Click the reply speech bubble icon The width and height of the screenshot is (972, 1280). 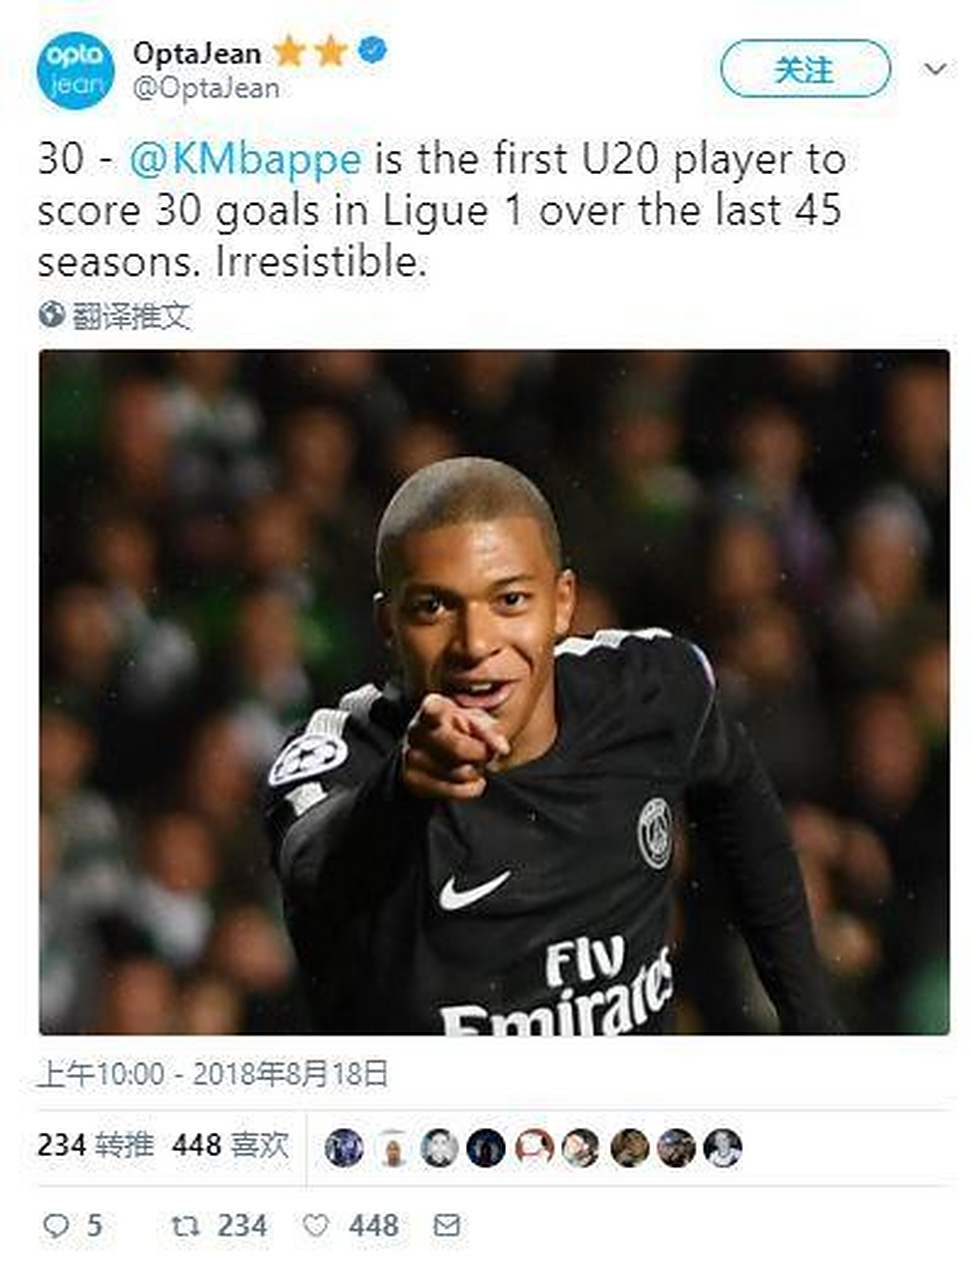tap(57, 1225)
